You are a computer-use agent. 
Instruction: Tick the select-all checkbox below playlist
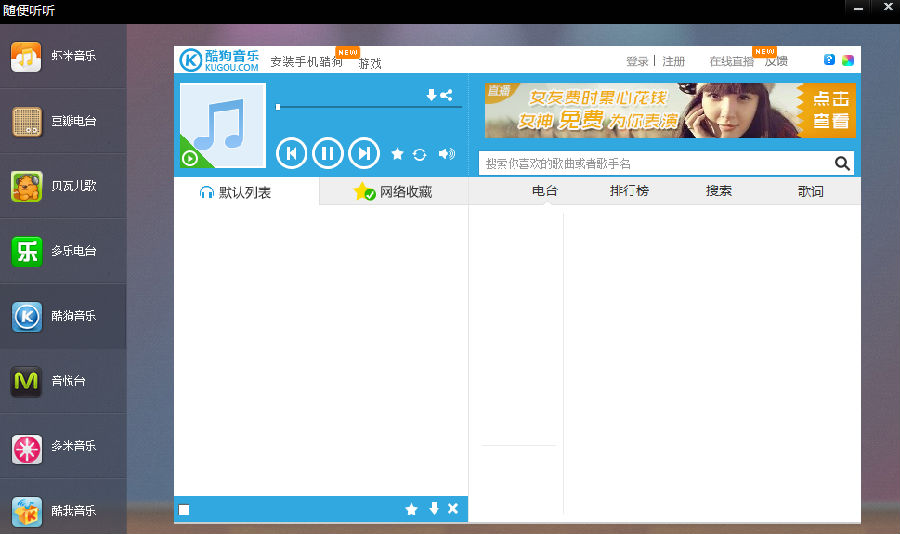coord(184,510)
